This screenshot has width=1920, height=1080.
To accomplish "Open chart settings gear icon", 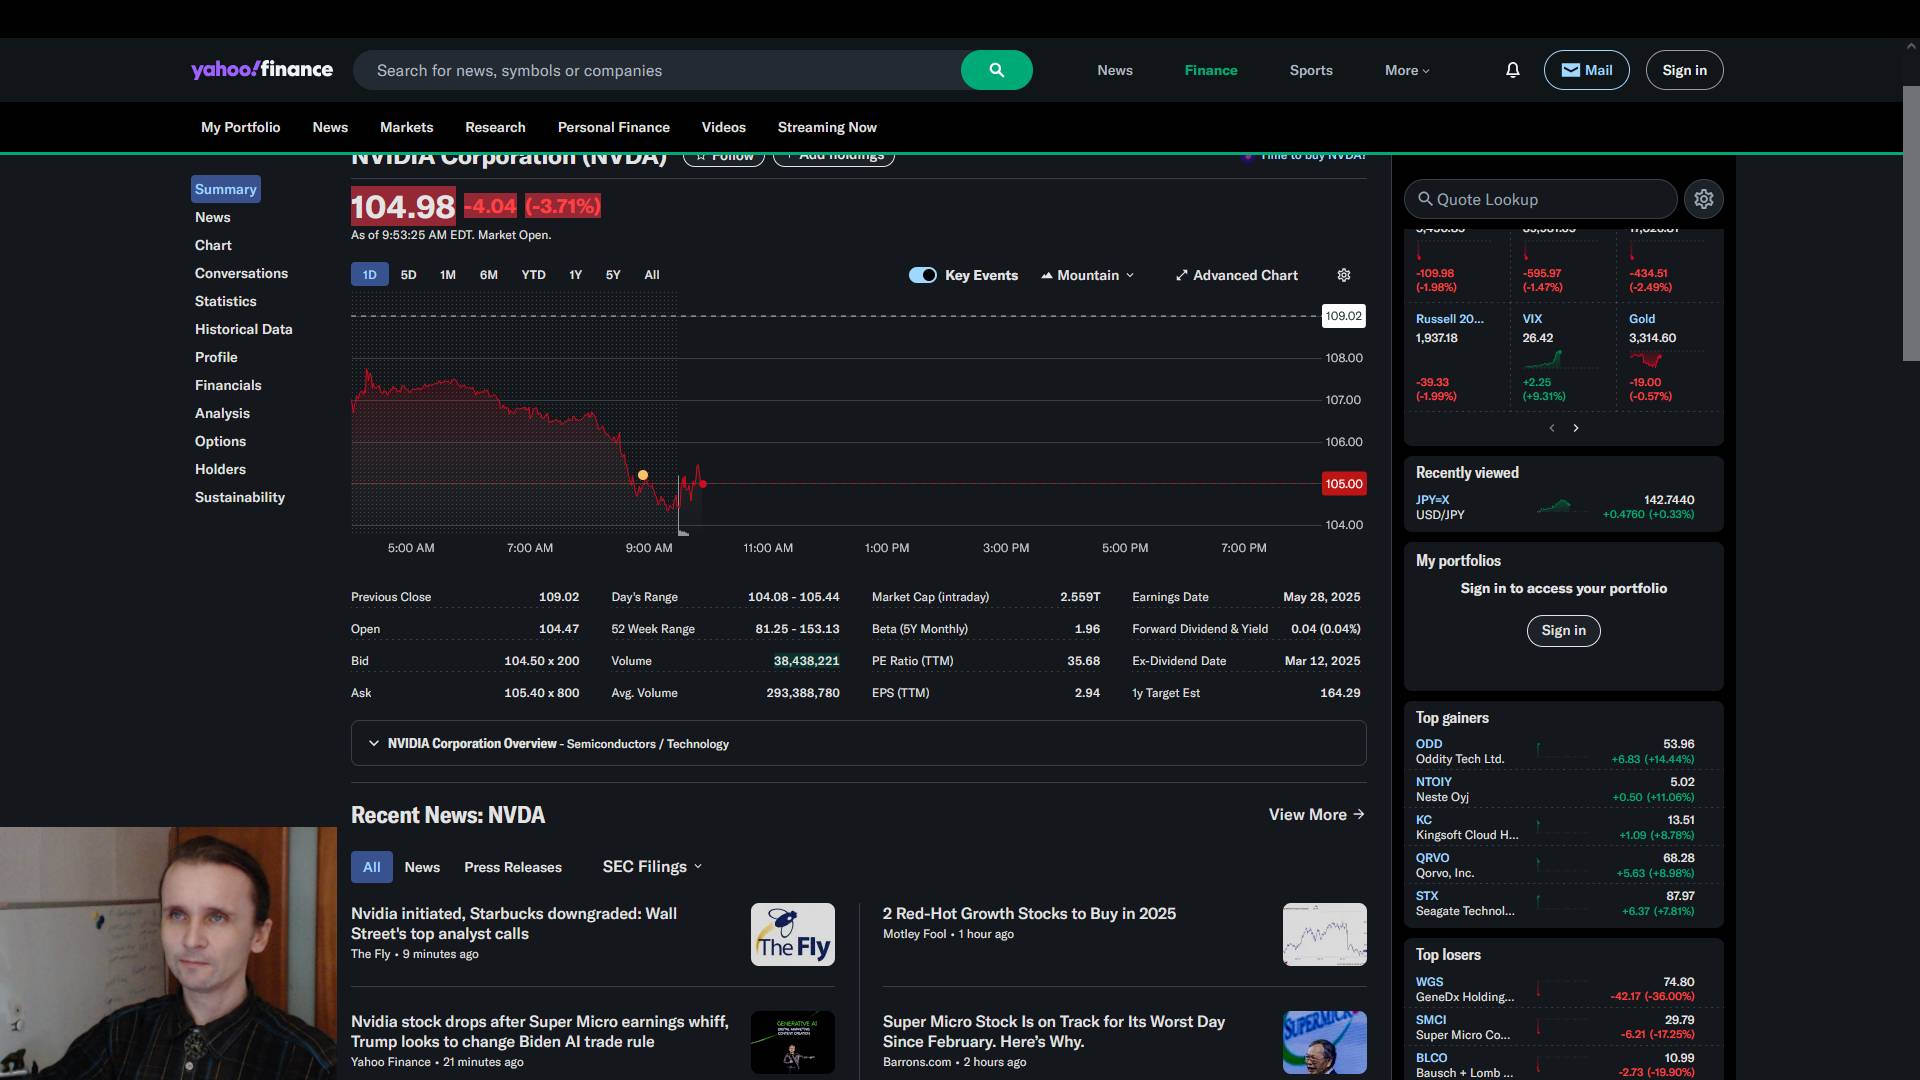I will pyautogui.click(x=1344, y=275).
